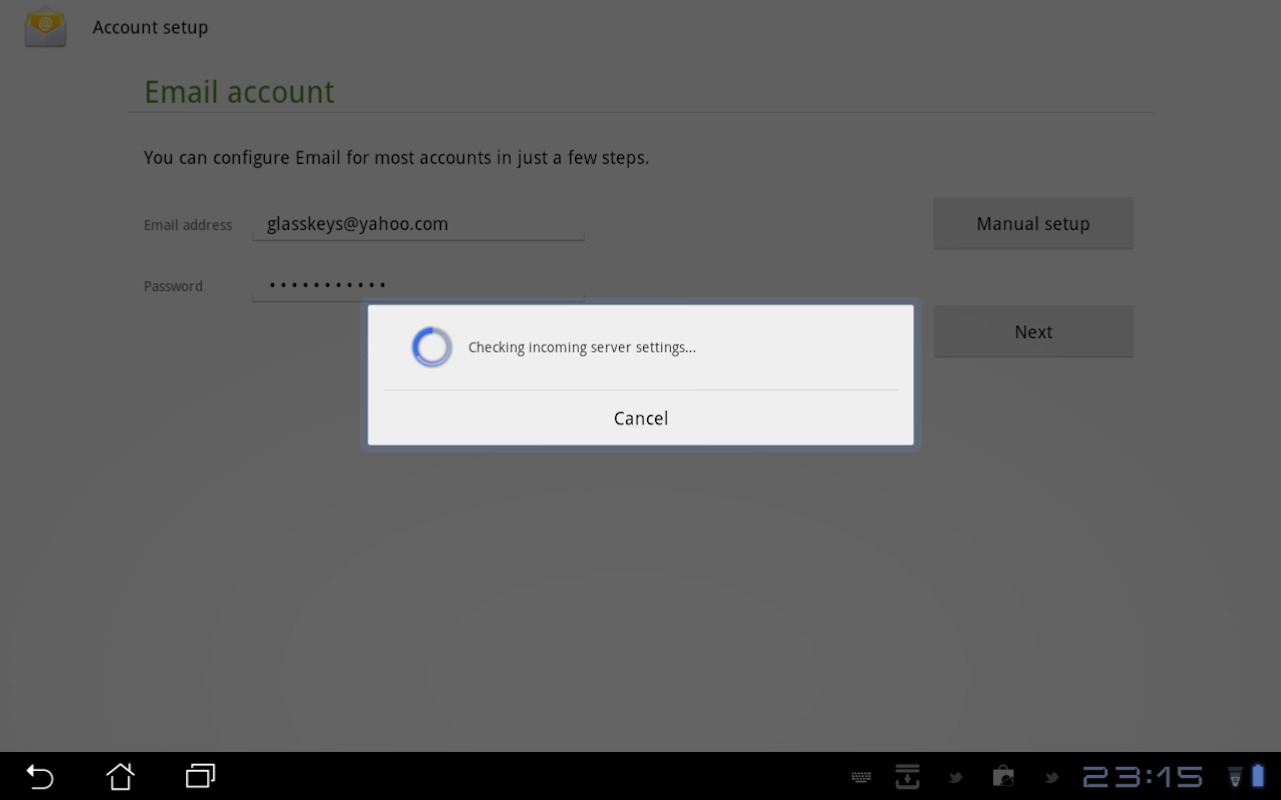Tap Twitter notification right of download icon

click(x=955, y=777)
